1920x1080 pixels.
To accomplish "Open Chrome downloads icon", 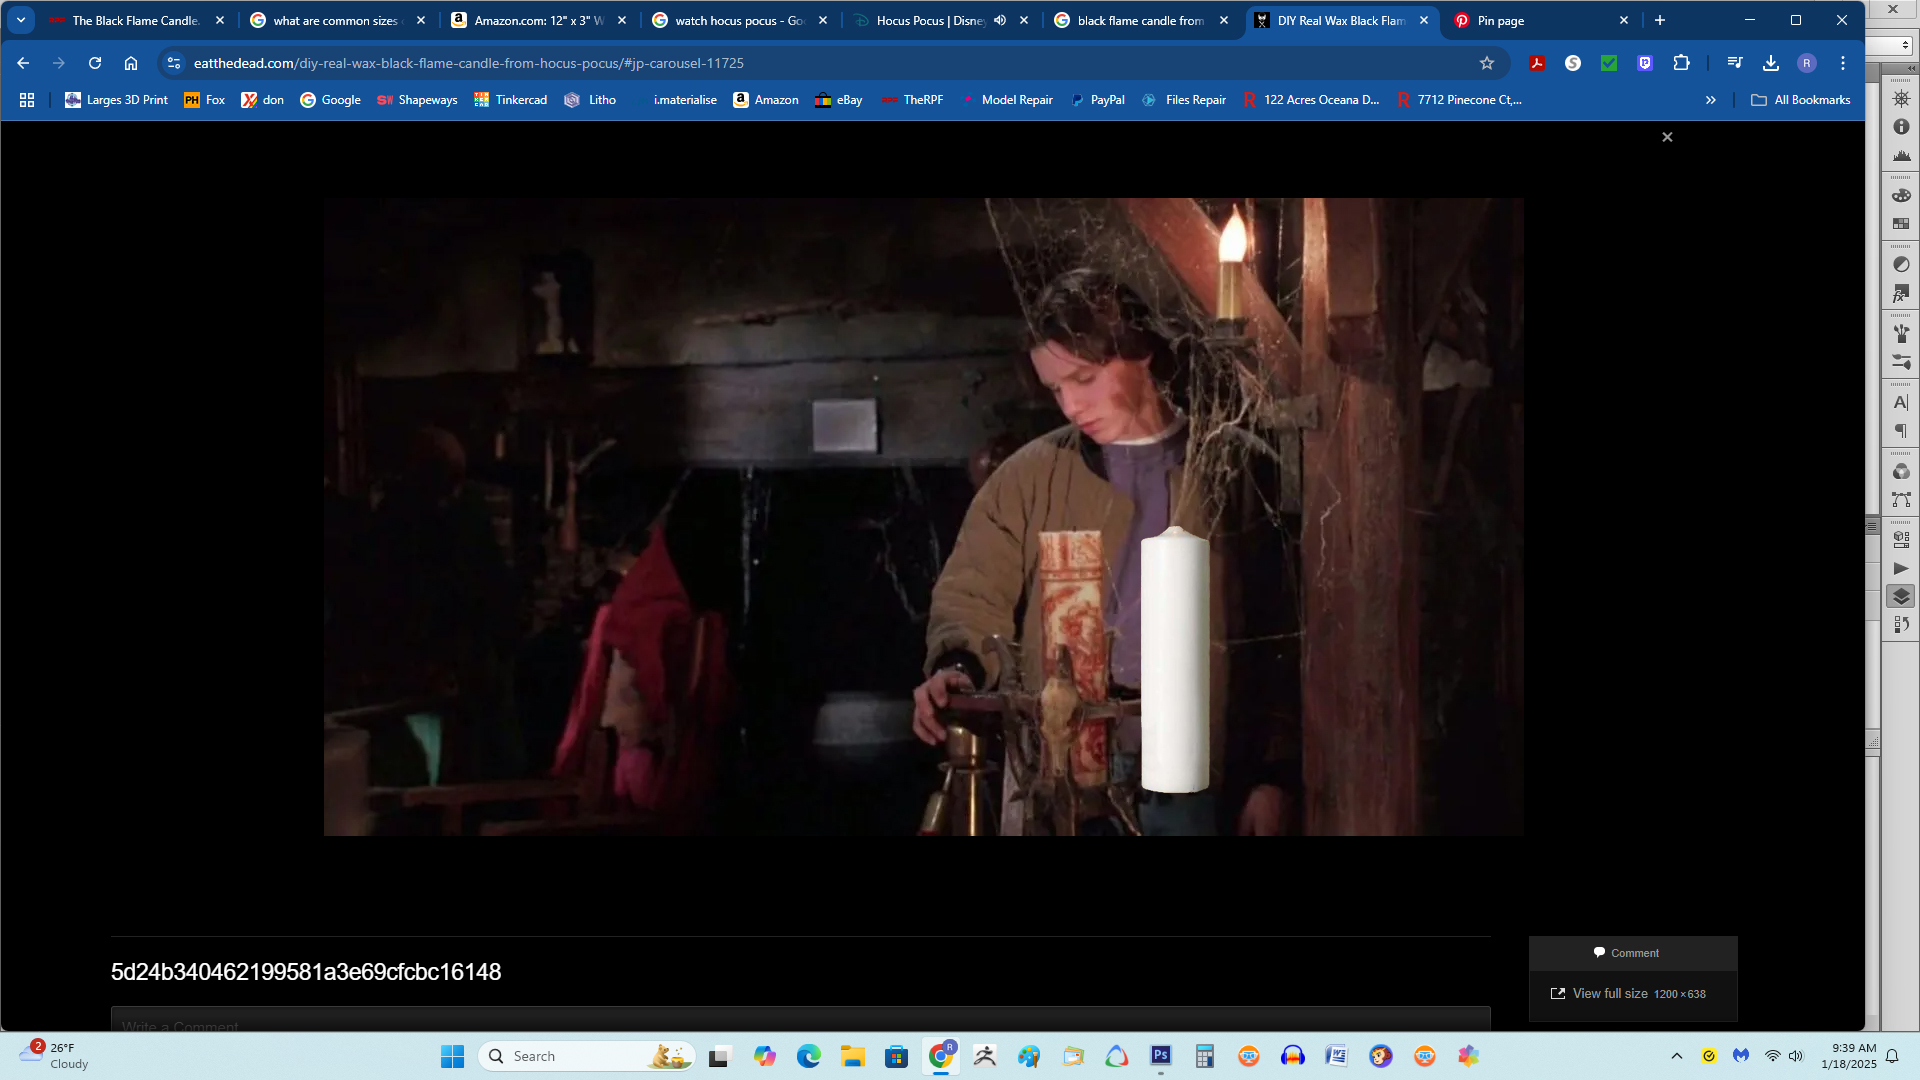I will tap(1771, 63).
